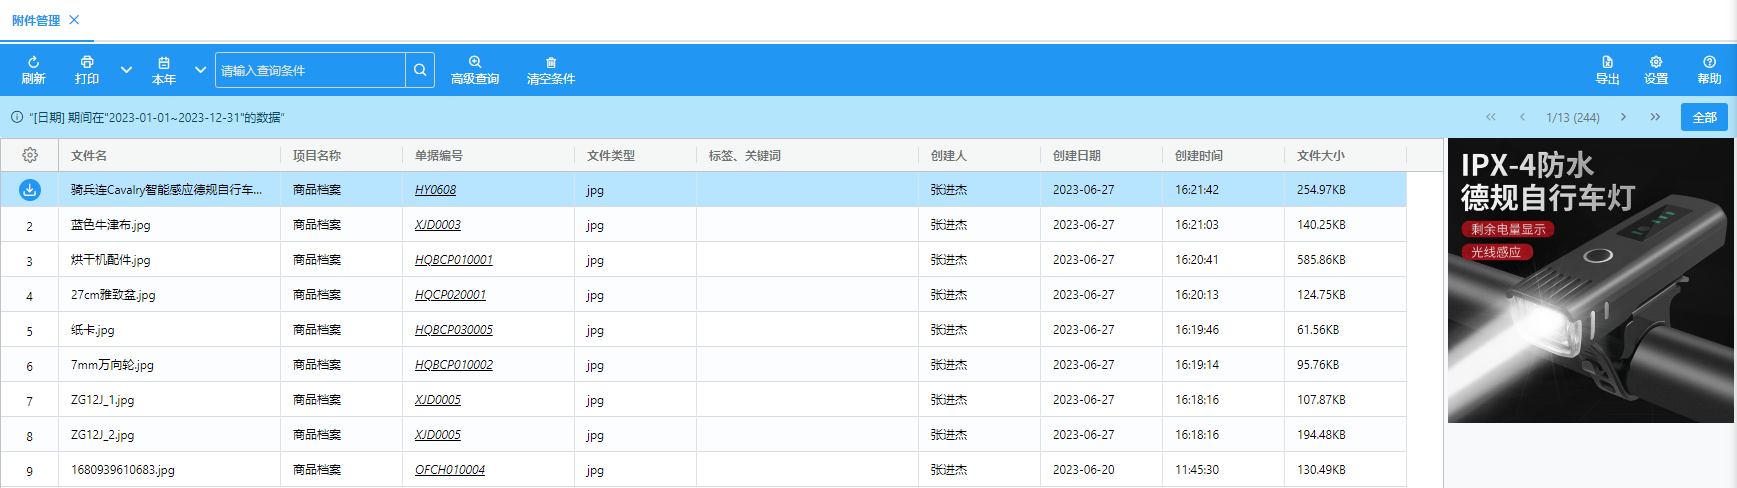The height and width of the screenshot is (488, 1737).
Task: Focus the 请输入查询条件 search field
Action: 311,70
